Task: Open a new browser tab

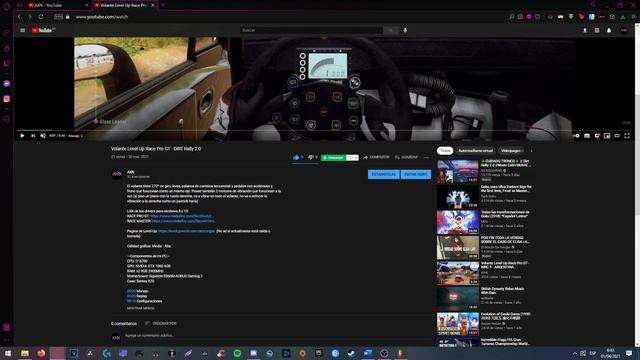Action: [x=162, y=5]
